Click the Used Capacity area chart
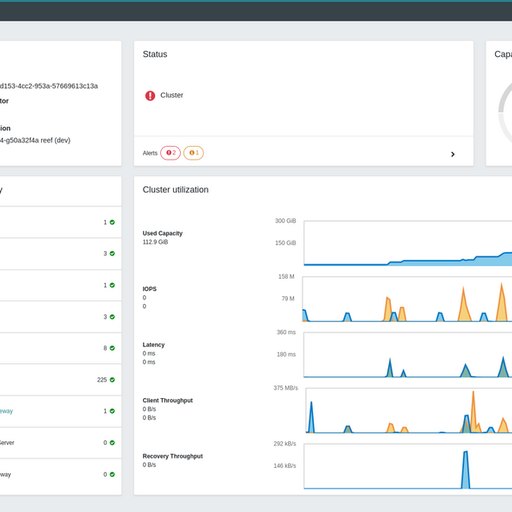Viewport: 512px width, 512px height. point(408,243)
